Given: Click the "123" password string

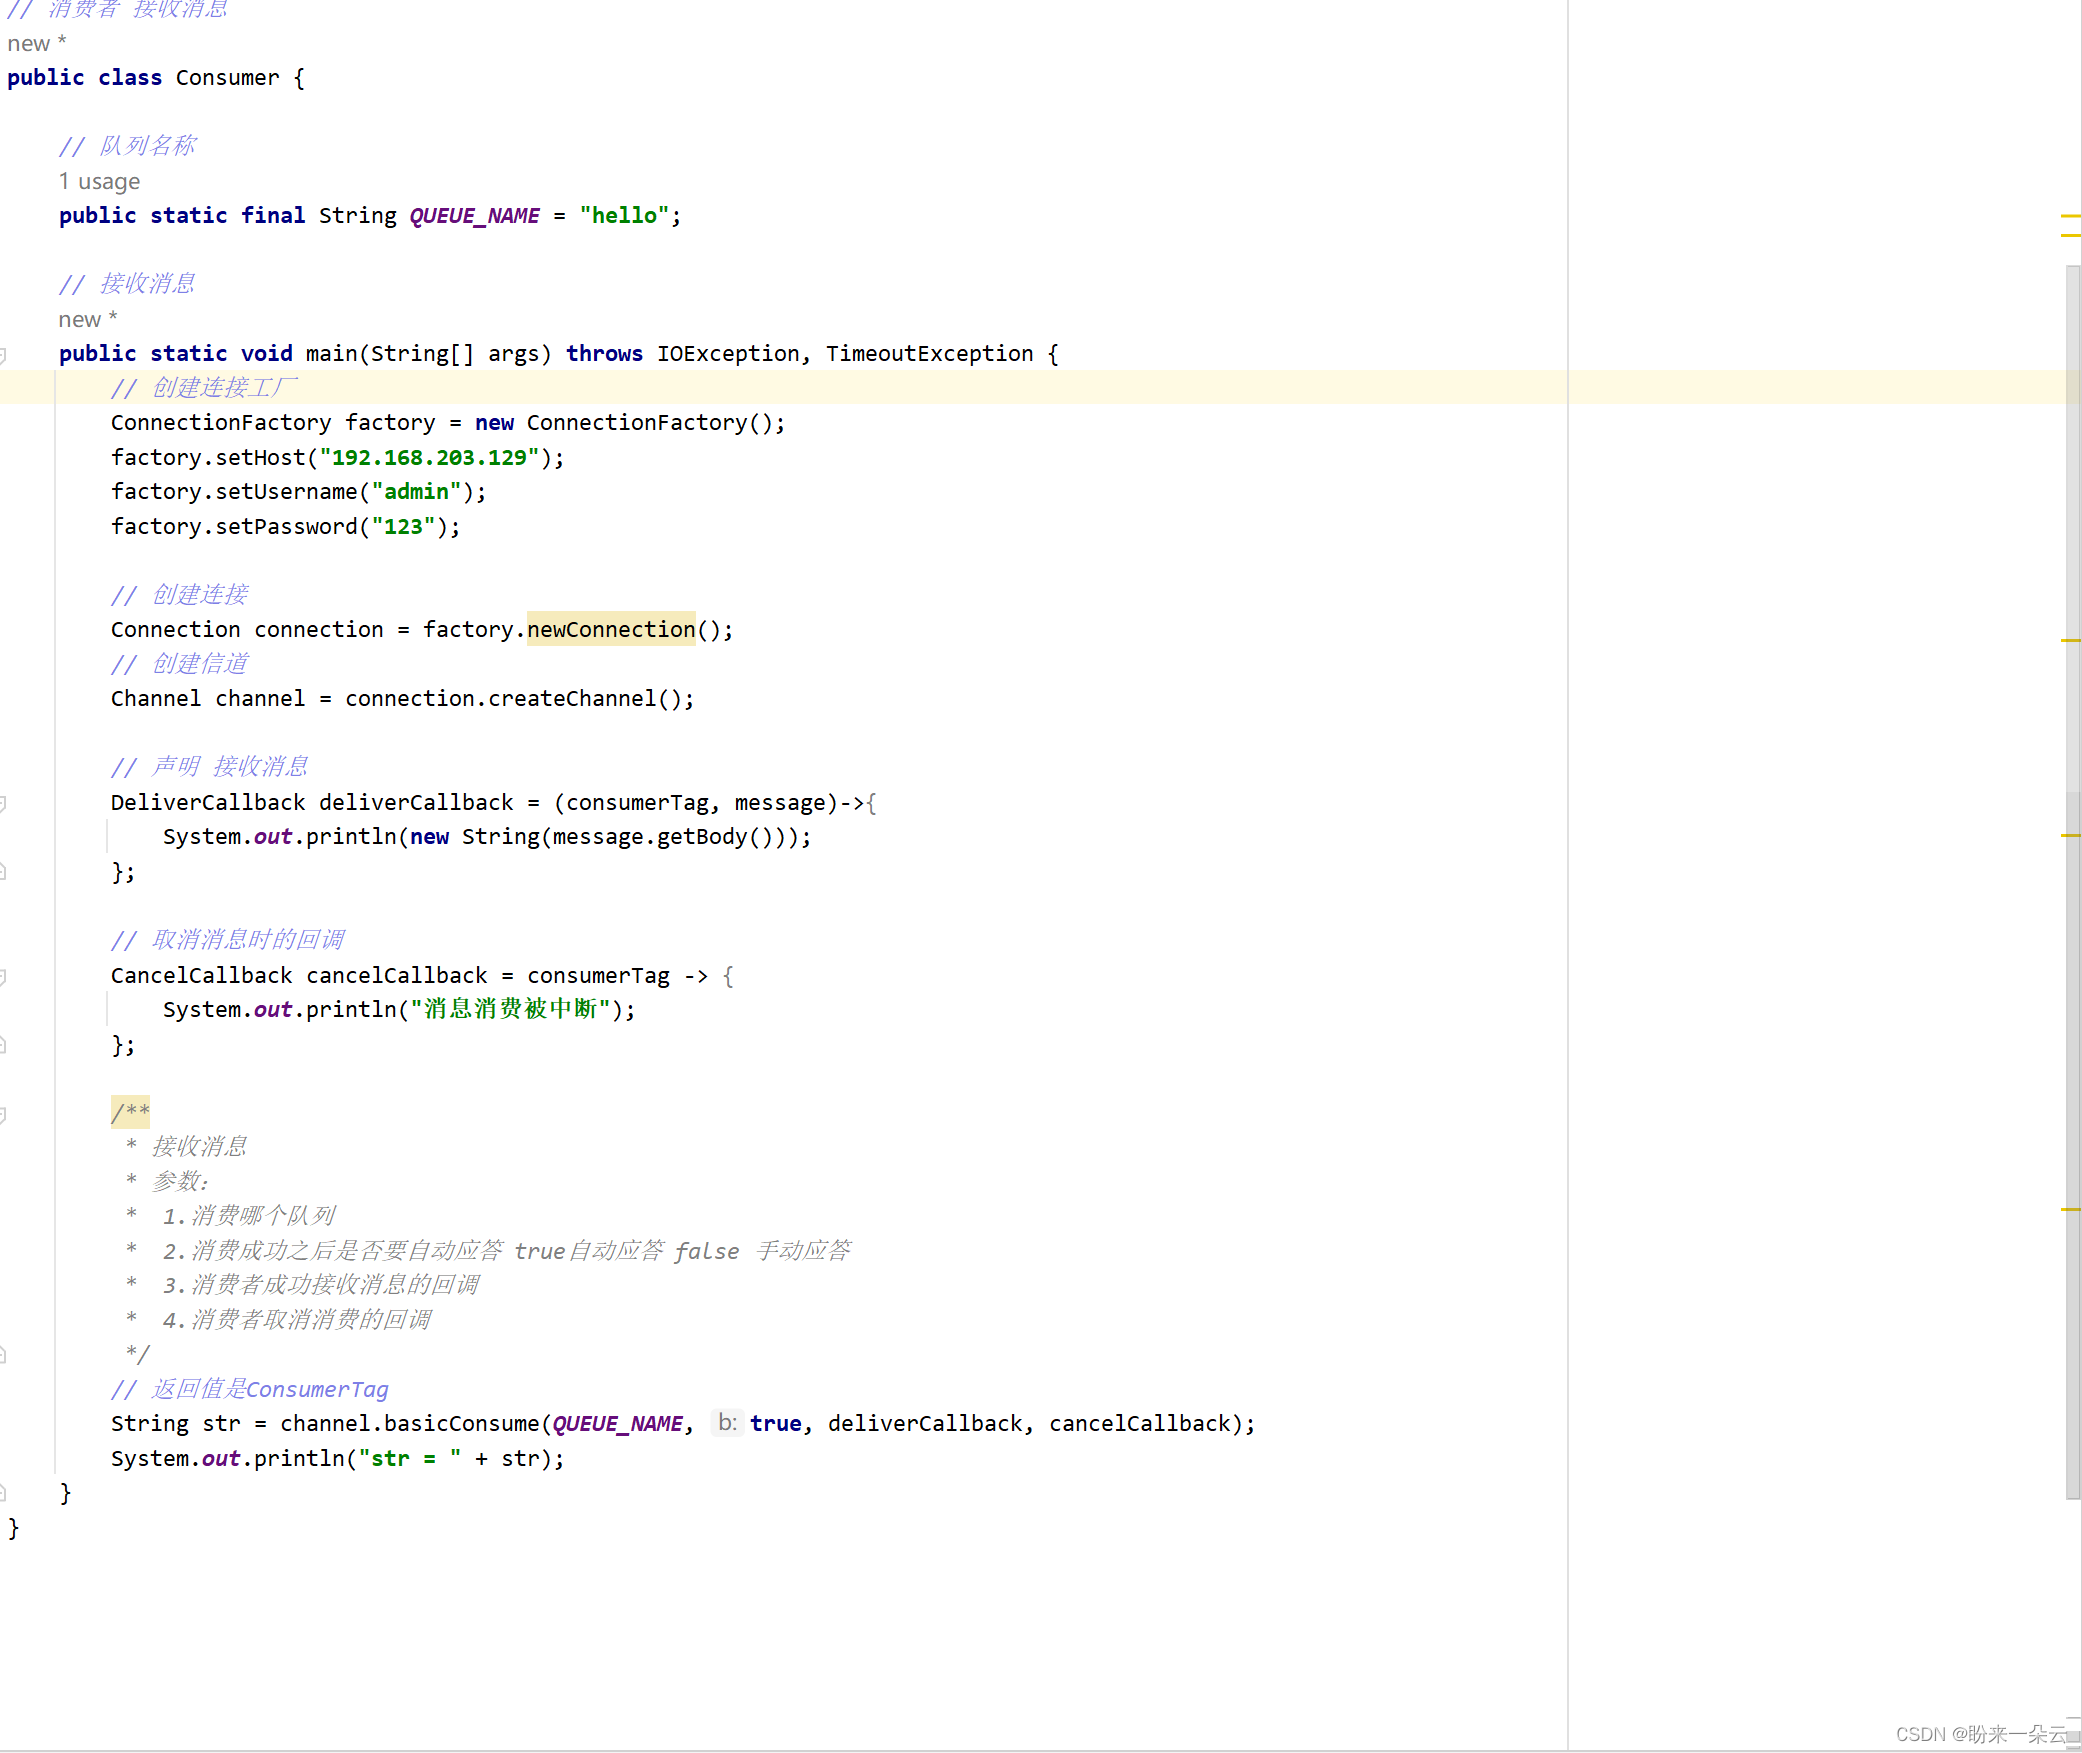Looking at the screenshot, I should click(403, 527).
